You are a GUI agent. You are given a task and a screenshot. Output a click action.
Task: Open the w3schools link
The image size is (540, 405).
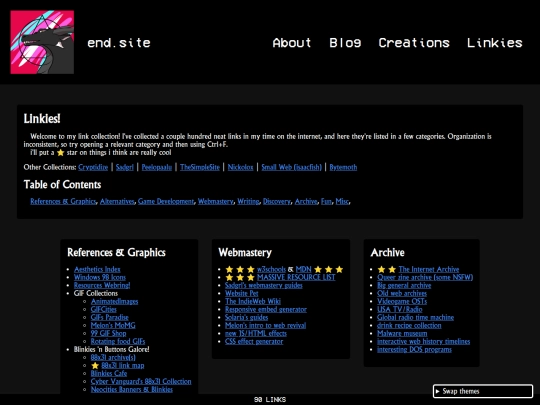[x=271, y=269]
